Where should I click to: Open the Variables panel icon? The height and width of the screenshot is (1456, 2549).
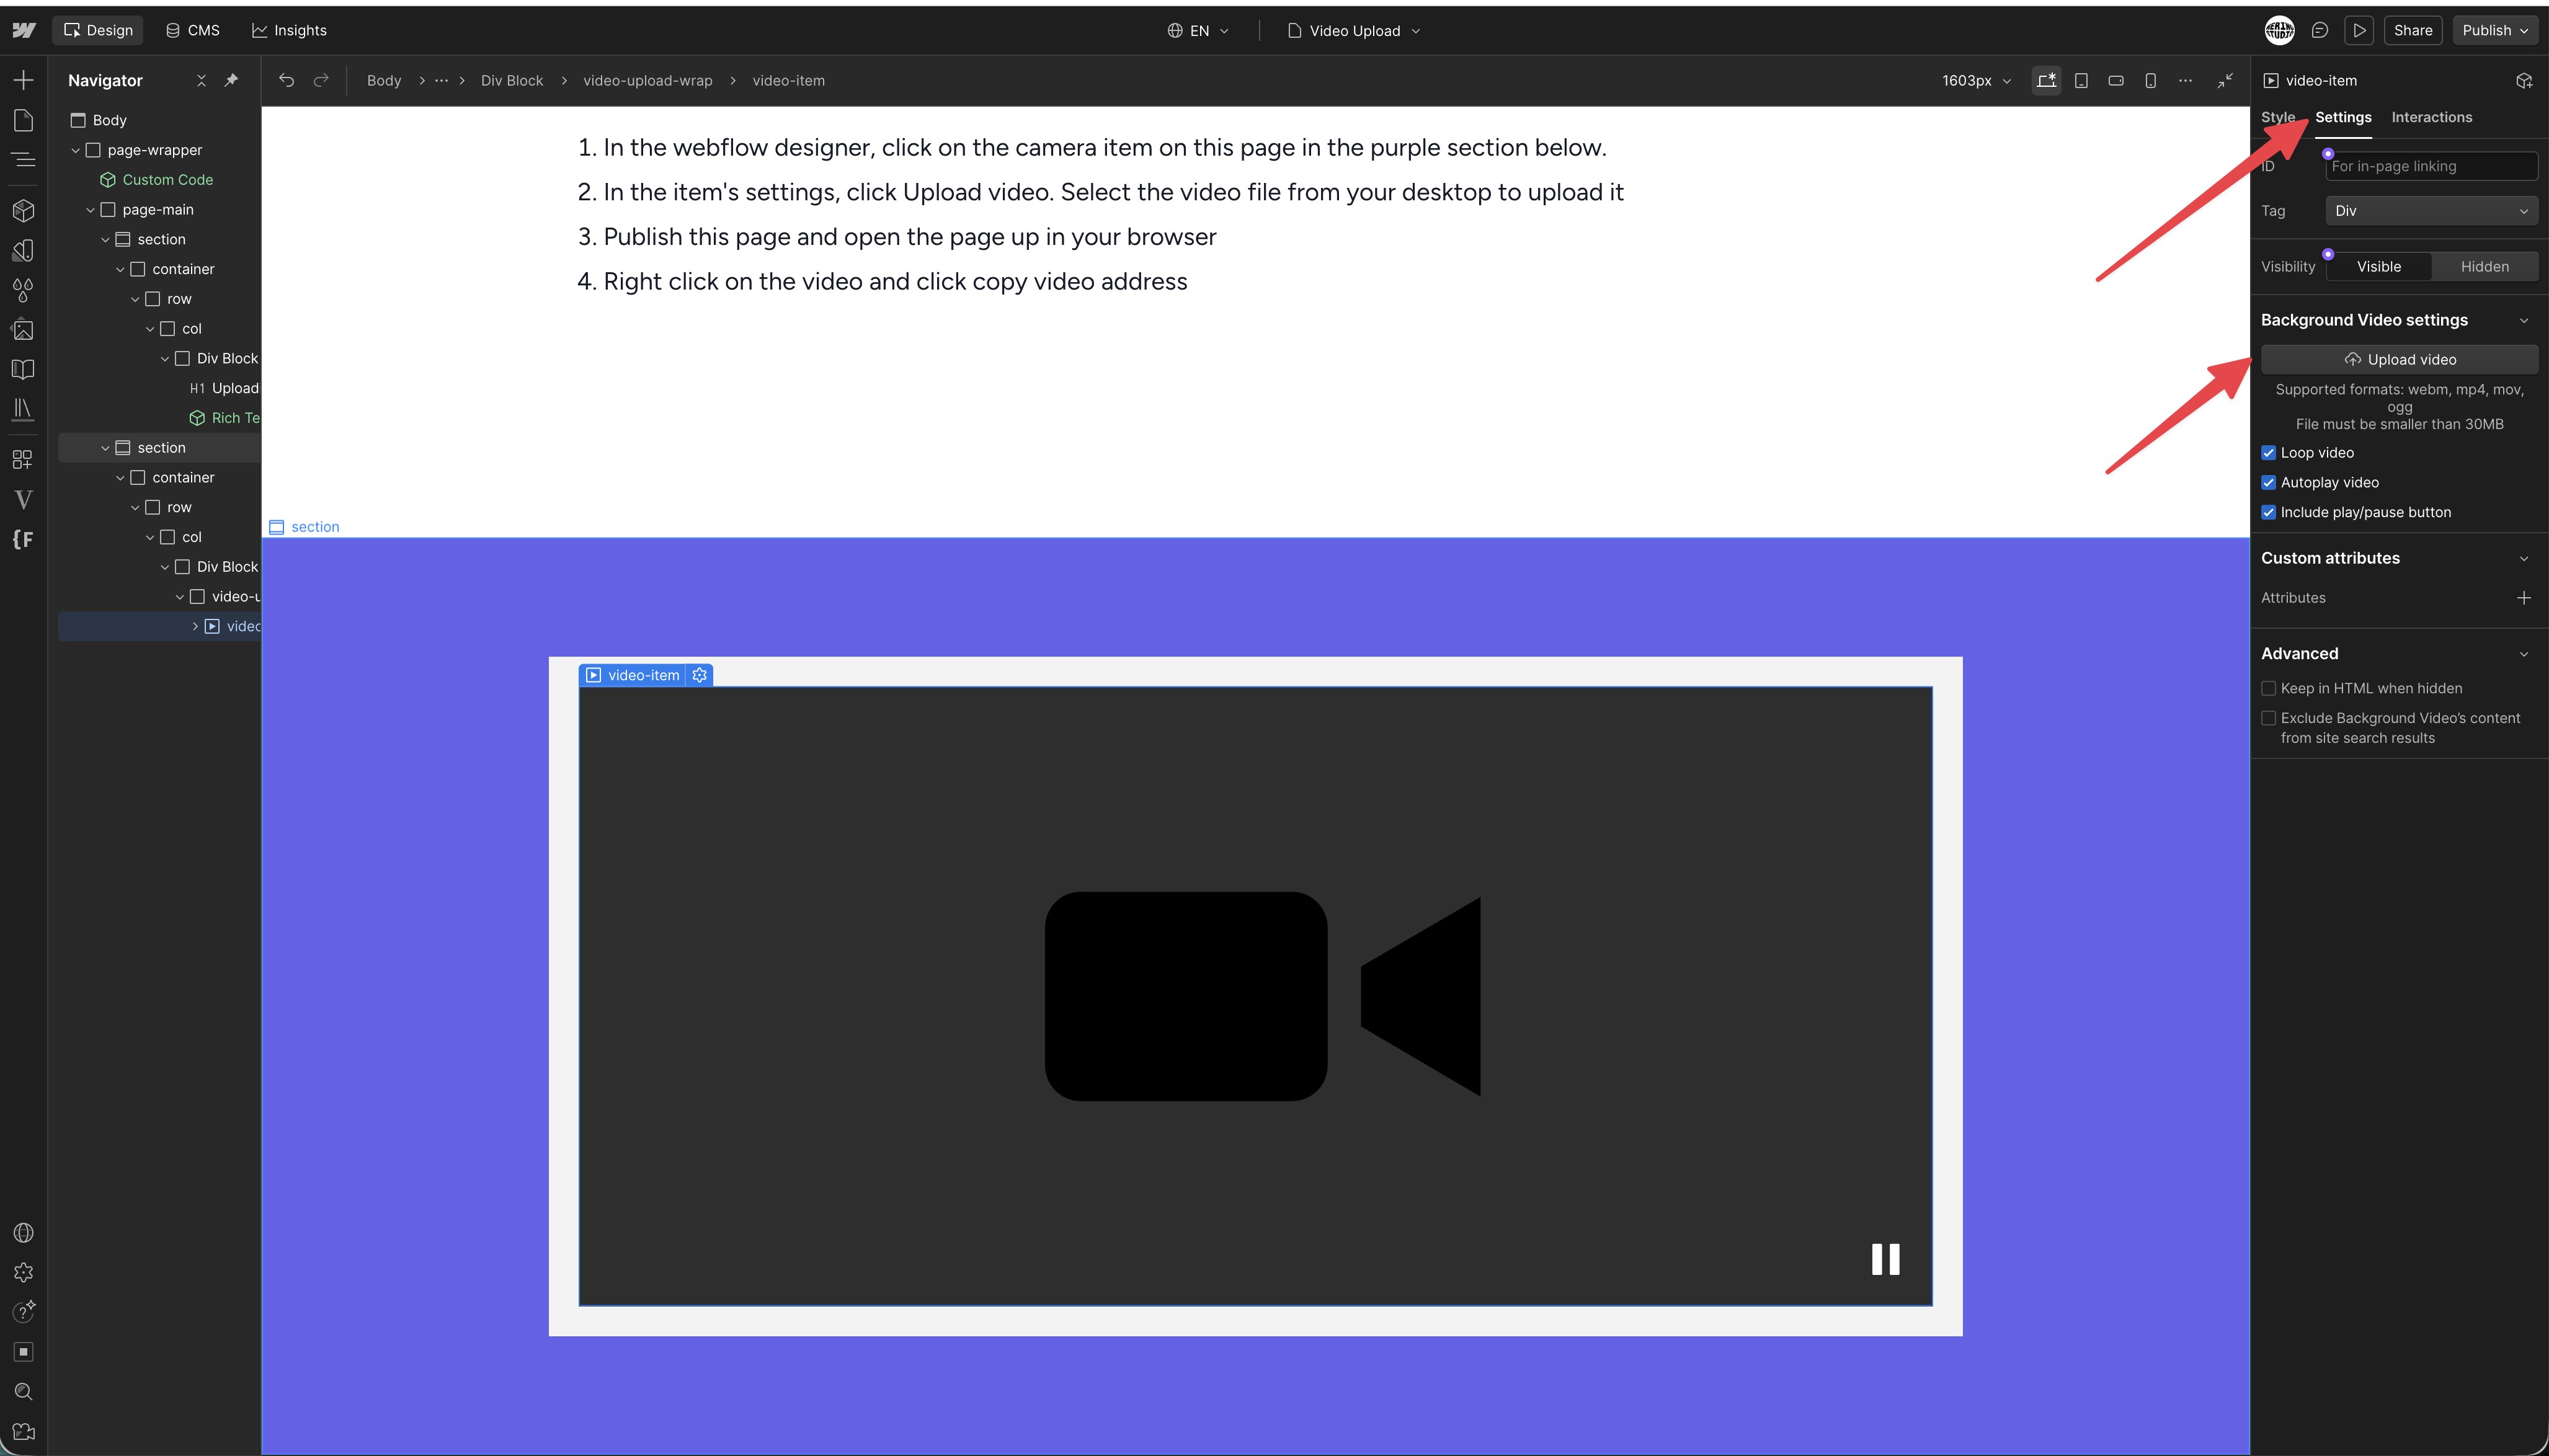(x=23, y=250)
